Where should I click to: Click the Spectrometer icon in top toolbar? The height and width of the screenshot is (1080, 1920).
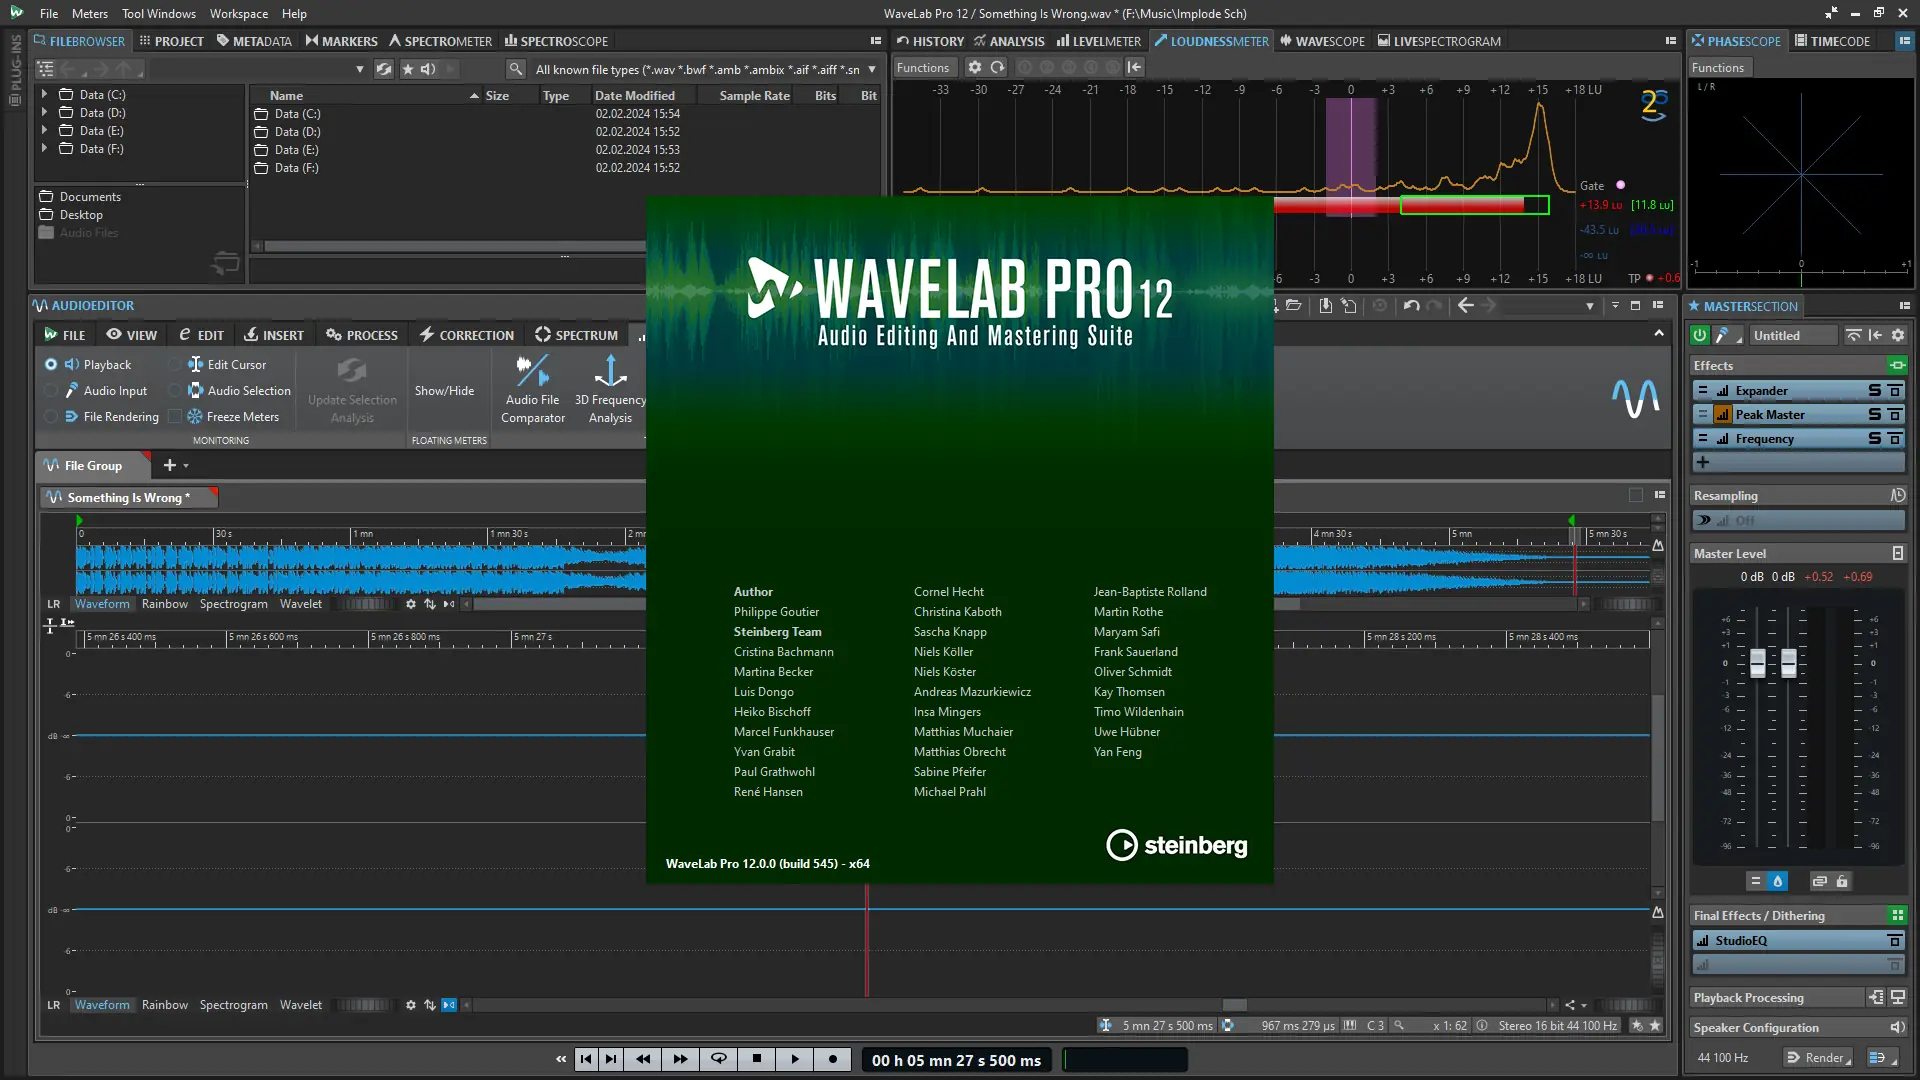(x=441, y=41)
